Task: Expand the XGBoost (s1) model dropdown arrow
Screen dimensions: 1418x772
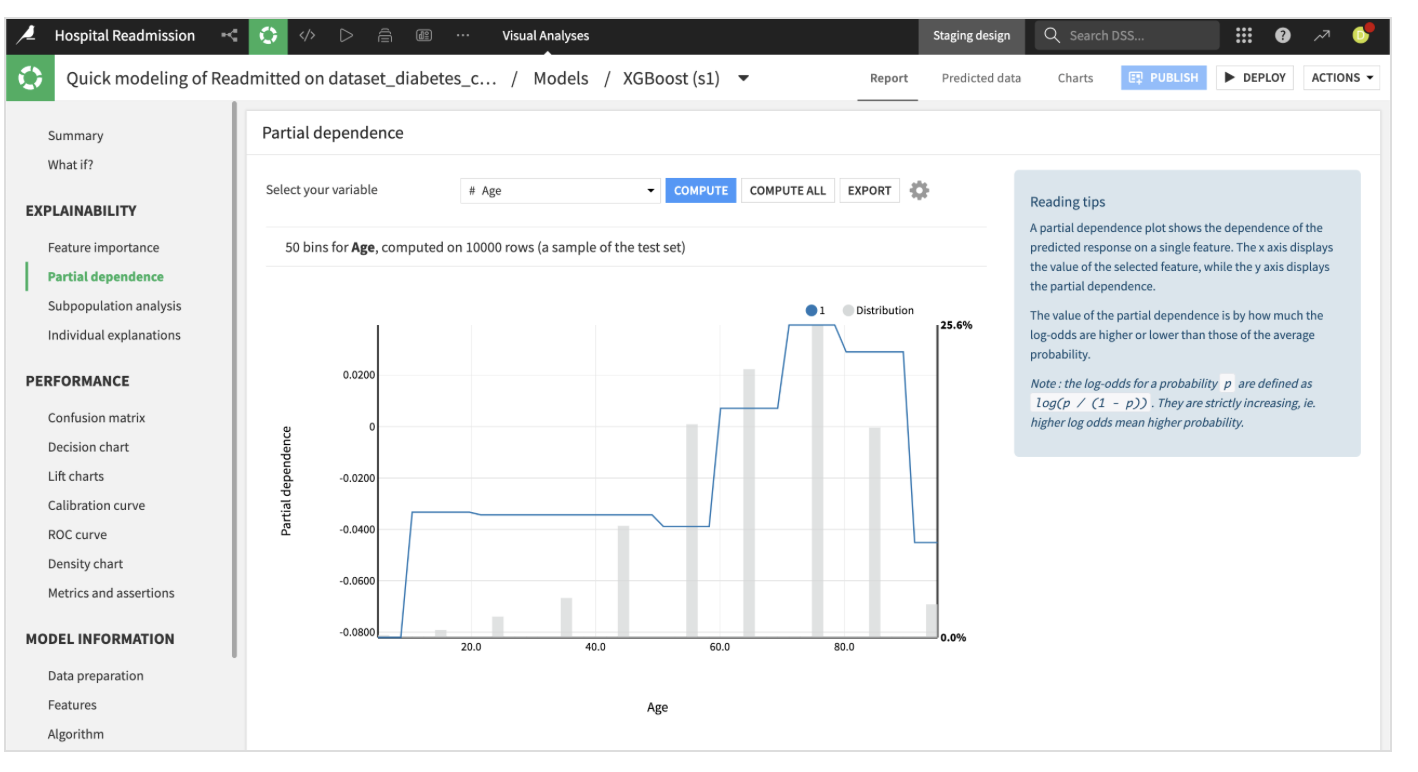Action: point(743,78)
